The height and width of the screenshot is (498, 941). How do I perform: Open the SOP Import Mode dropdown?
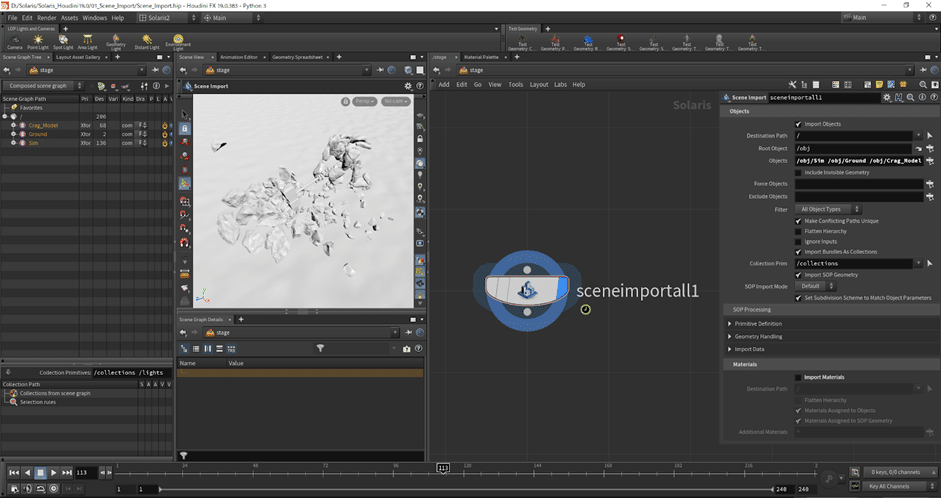click(817, 286)
